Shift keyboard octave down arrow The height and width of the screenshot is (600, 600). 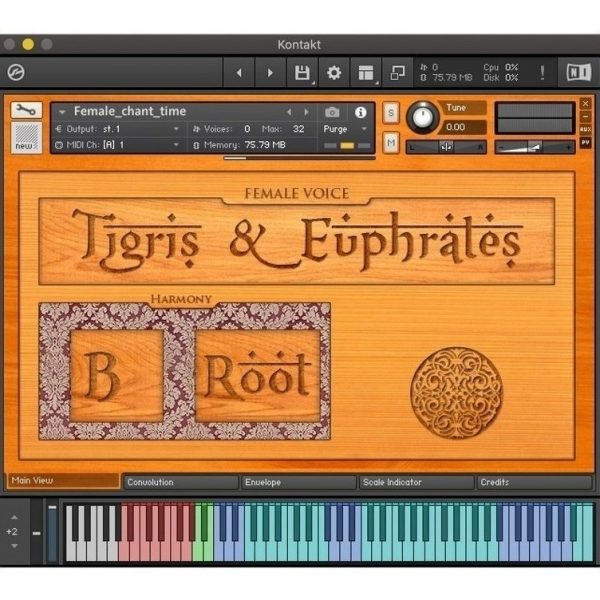[14, 546]
